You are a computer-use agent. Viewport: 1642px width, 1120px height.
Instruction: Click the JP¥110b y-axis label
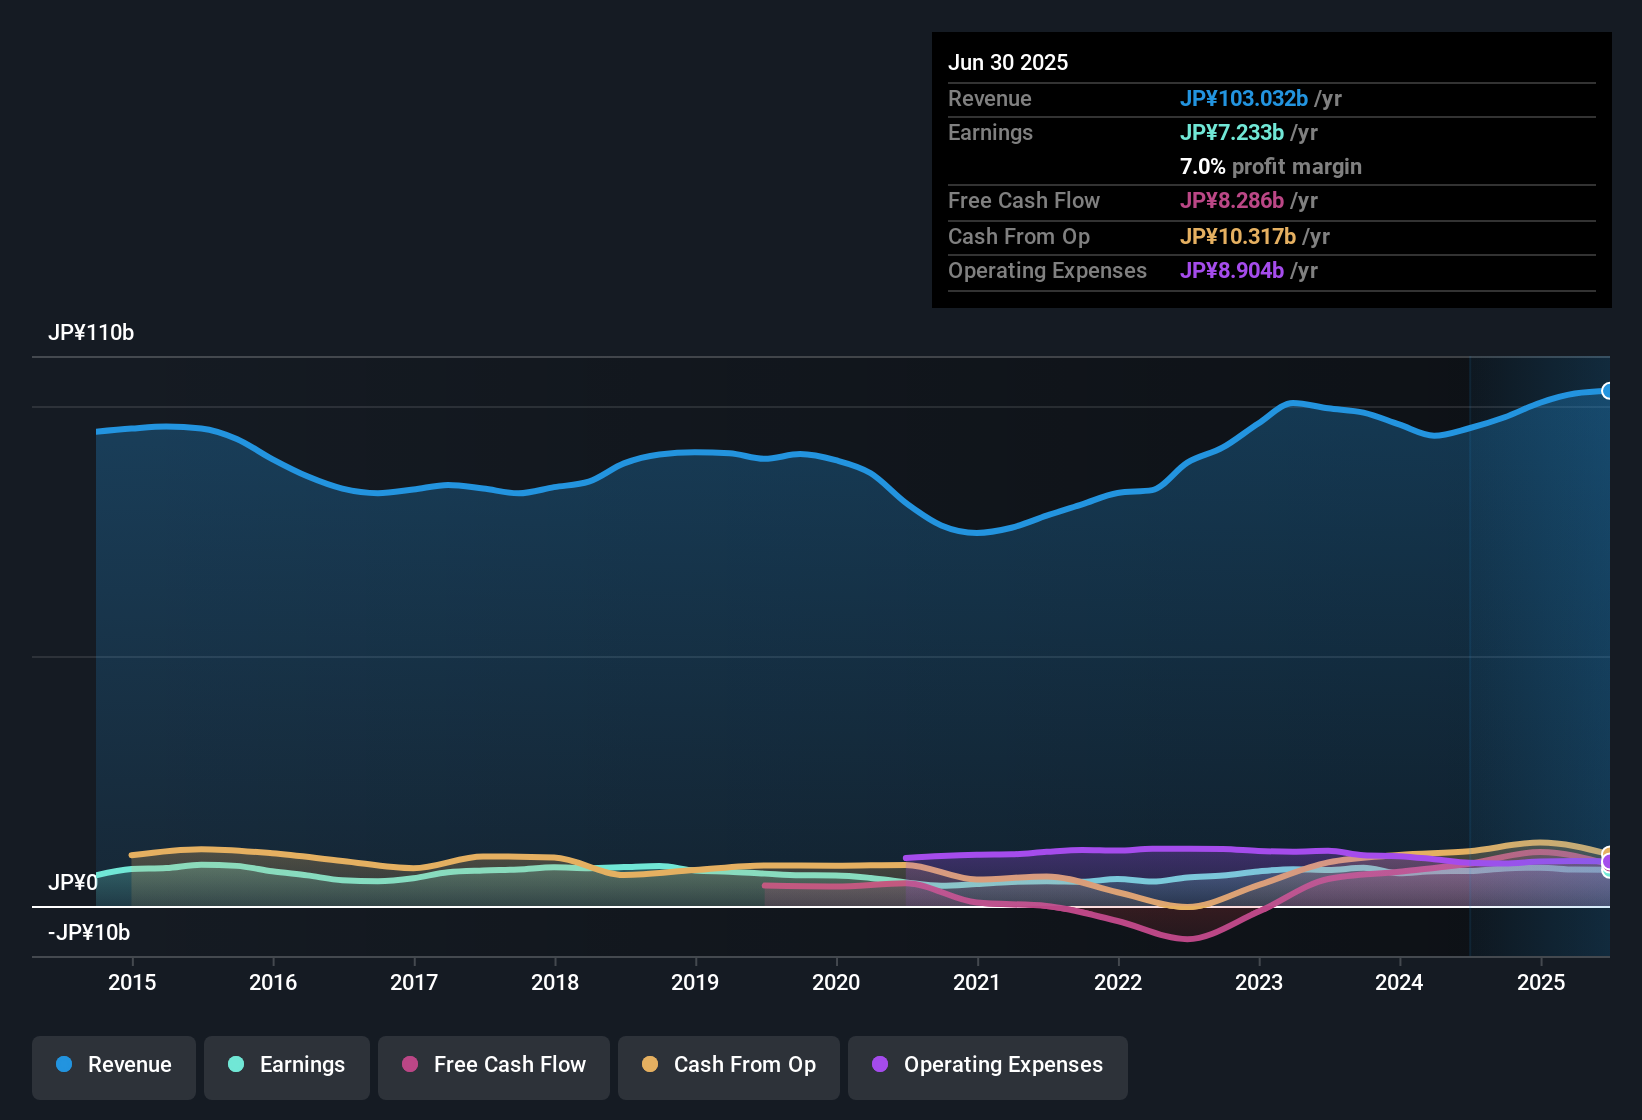click(91, 333)
